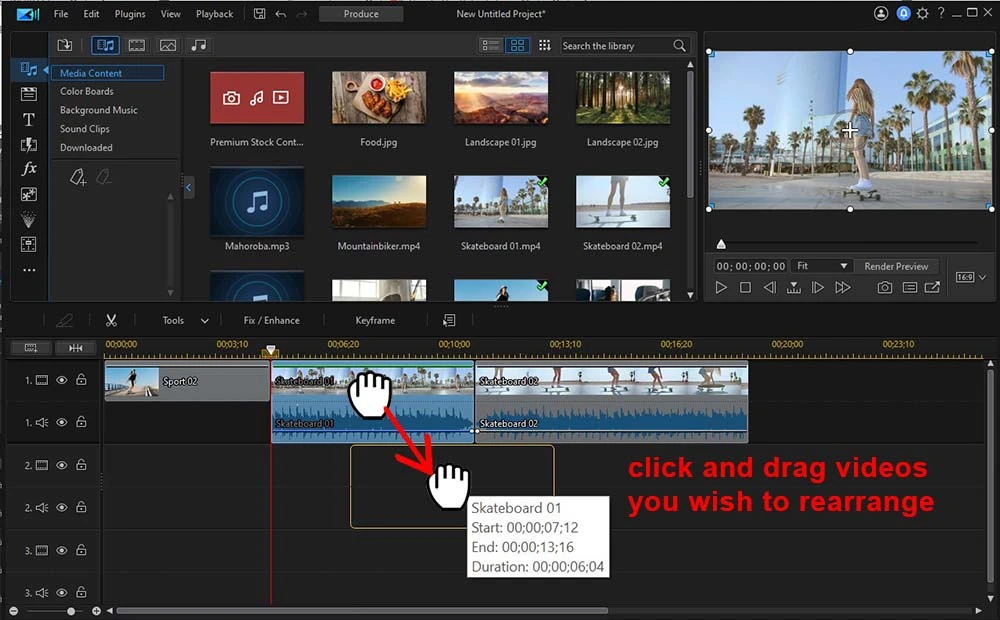Open the Transition room icon

29,144
